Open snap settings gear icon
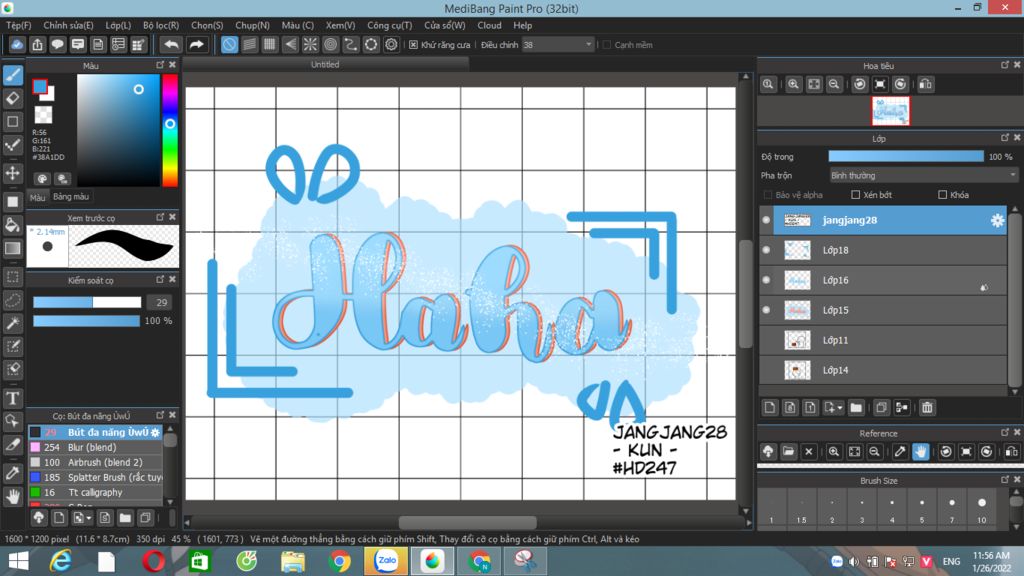This screenshot has width=1024, height=576. coord(391,44)
